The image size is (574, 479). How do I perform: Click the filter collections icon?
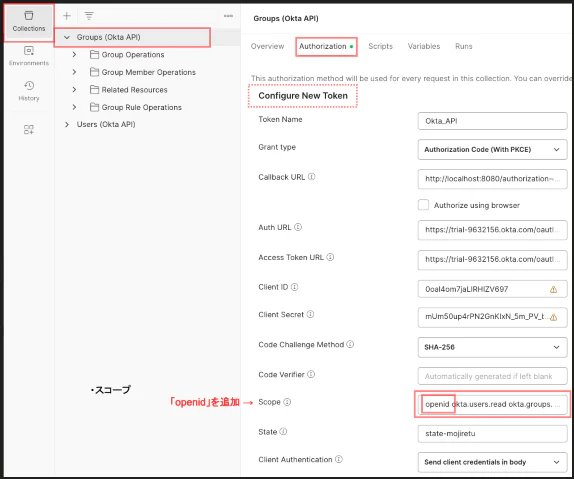click(89, 16)
